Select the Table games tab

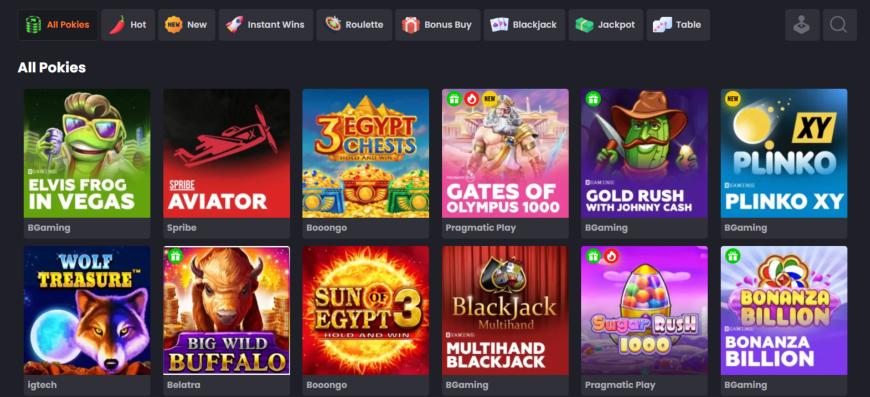tap(677, 25)
